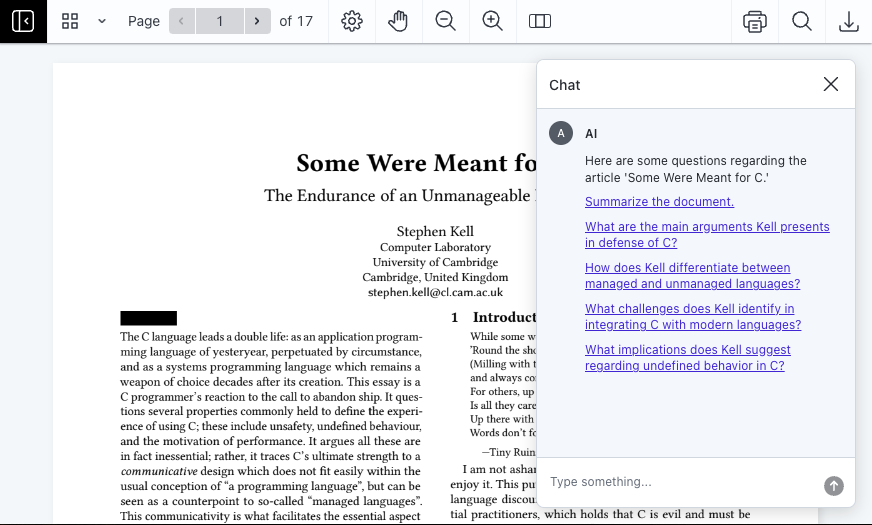Open the thumbnail grid view

coord(70,21)
